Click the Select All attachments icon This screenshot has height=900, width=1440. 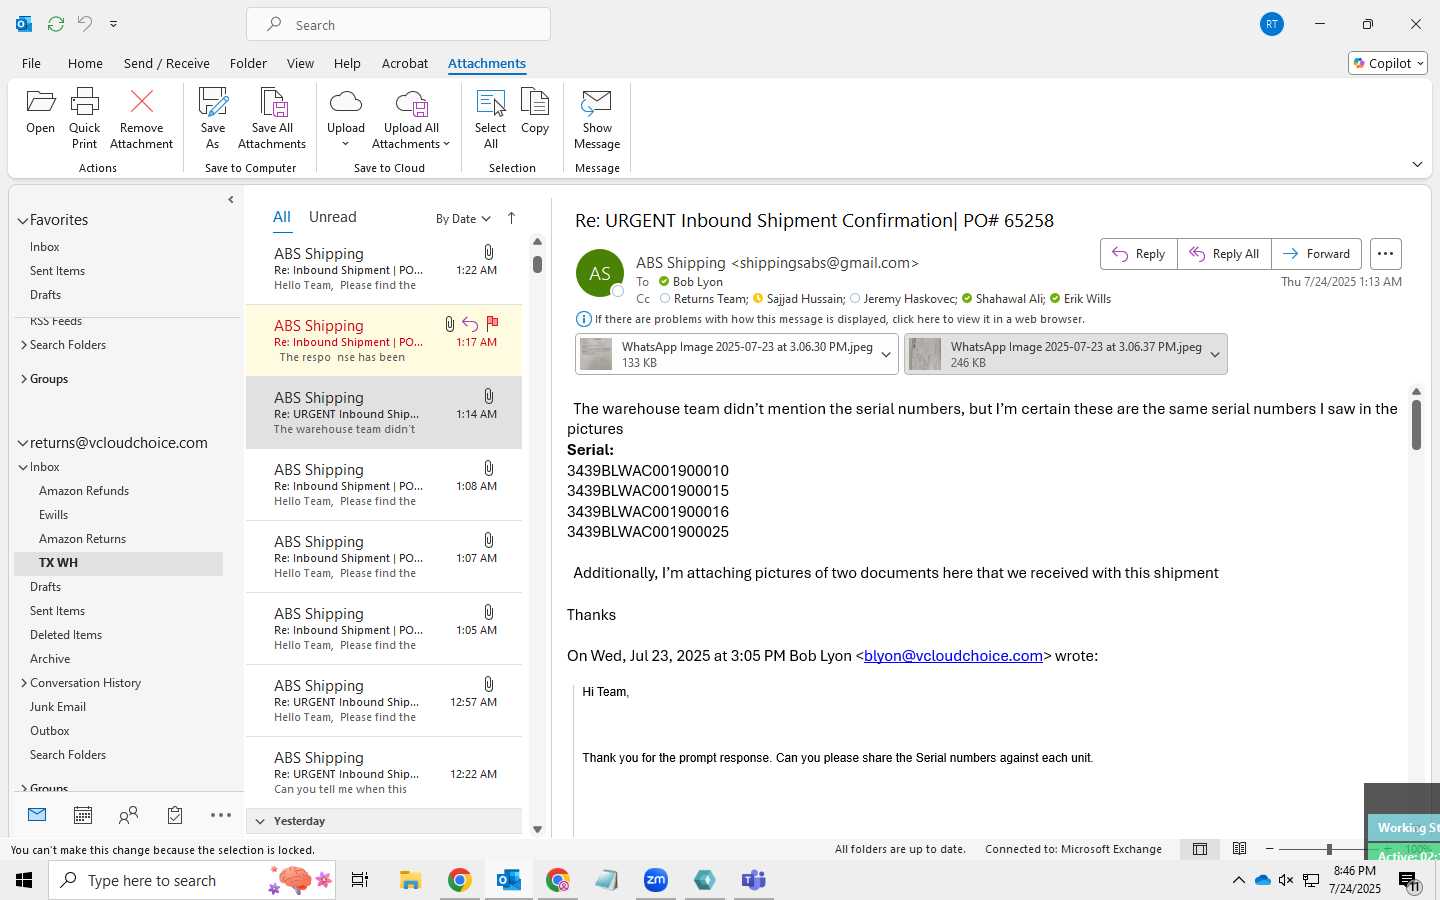coord(490,118)
